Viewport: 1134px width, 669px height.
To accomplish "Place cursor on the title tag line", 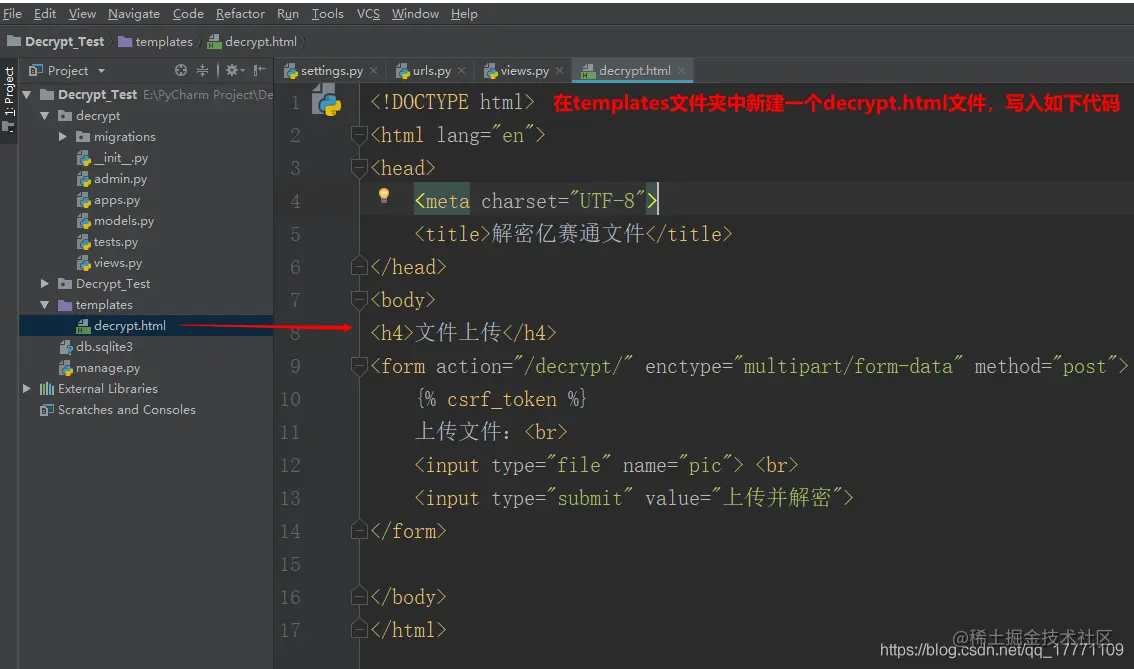I will click(573, 234).
